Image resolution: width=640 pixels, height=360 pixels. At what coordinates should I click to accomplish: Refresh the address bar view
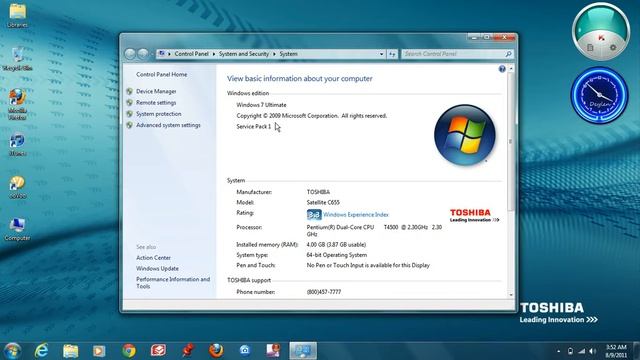(x=392, y=54)
